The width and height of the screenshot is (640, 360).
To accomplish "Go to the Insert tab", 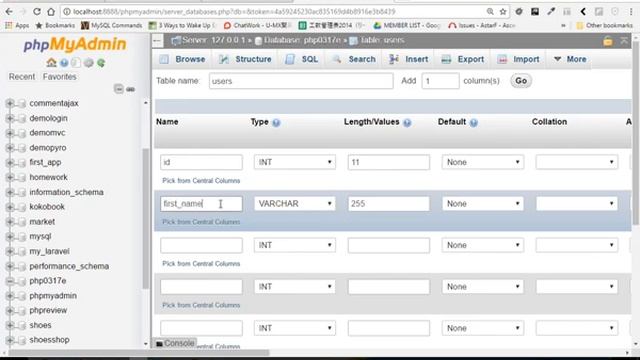I will (x=409, y=59).
